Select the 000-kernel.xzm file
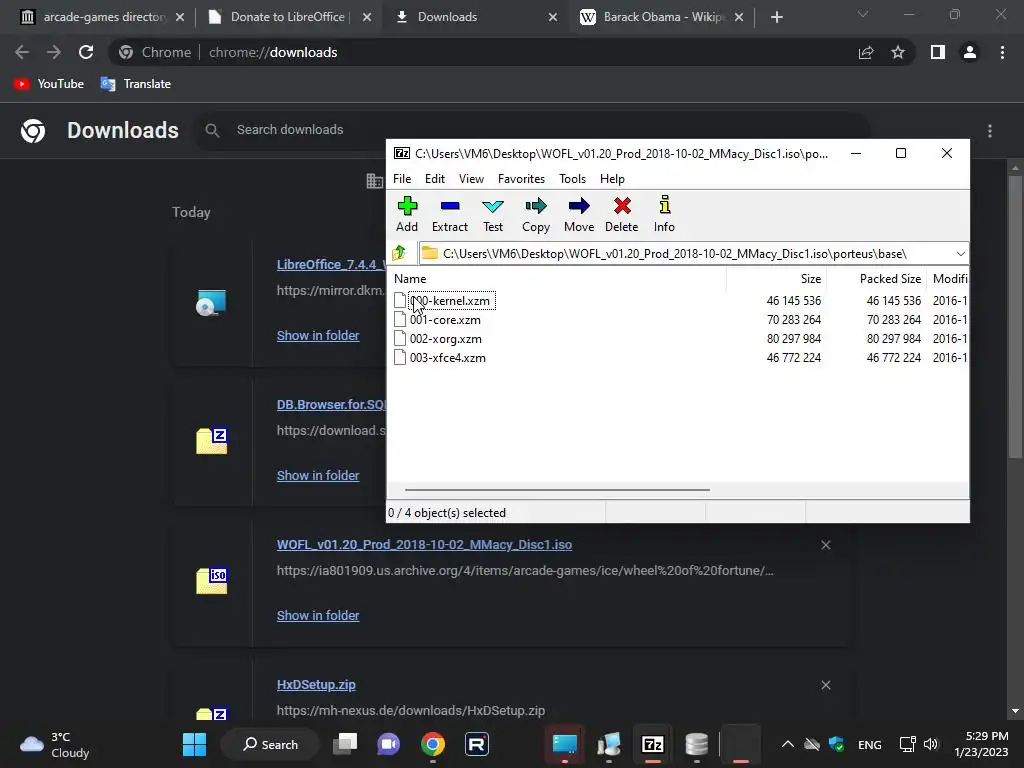The height and width of the screenshot is (768, 1024). (x=450, y=301)
